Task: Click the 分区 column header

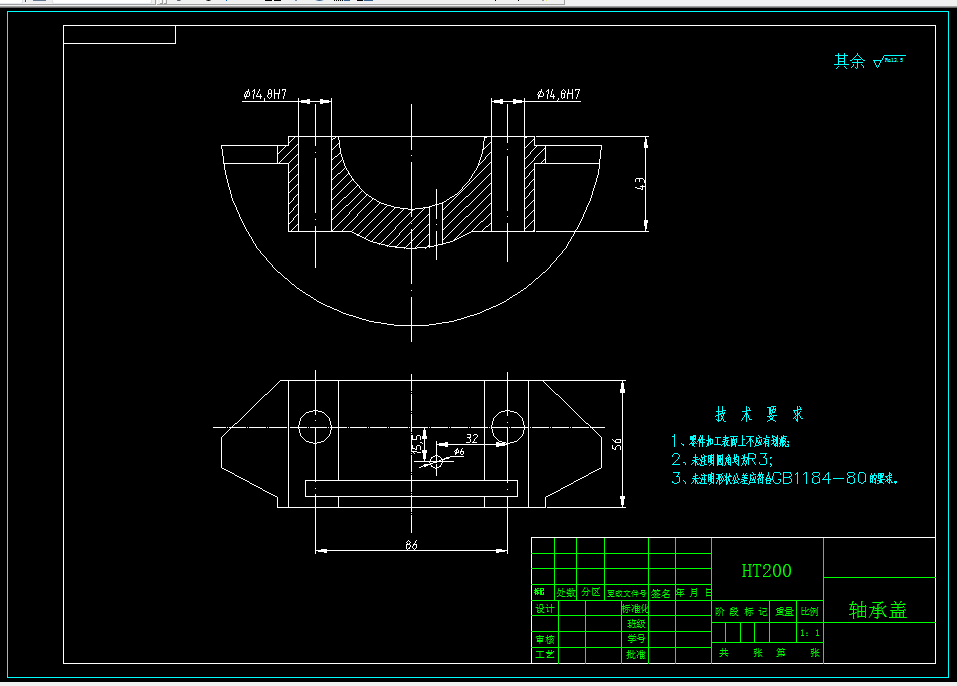Action: [591, 592]
